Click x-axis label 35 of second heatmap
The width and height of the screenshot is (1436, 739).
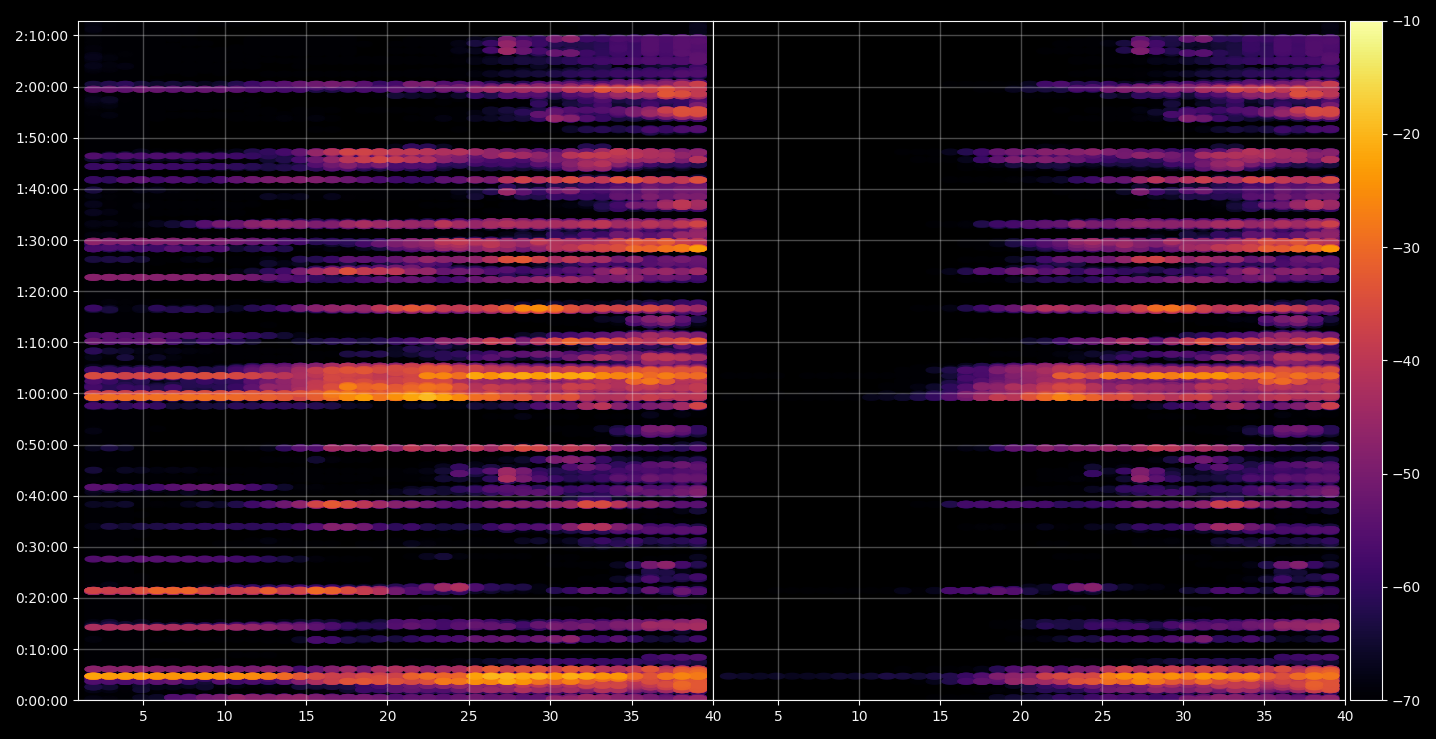[1264, 716]
